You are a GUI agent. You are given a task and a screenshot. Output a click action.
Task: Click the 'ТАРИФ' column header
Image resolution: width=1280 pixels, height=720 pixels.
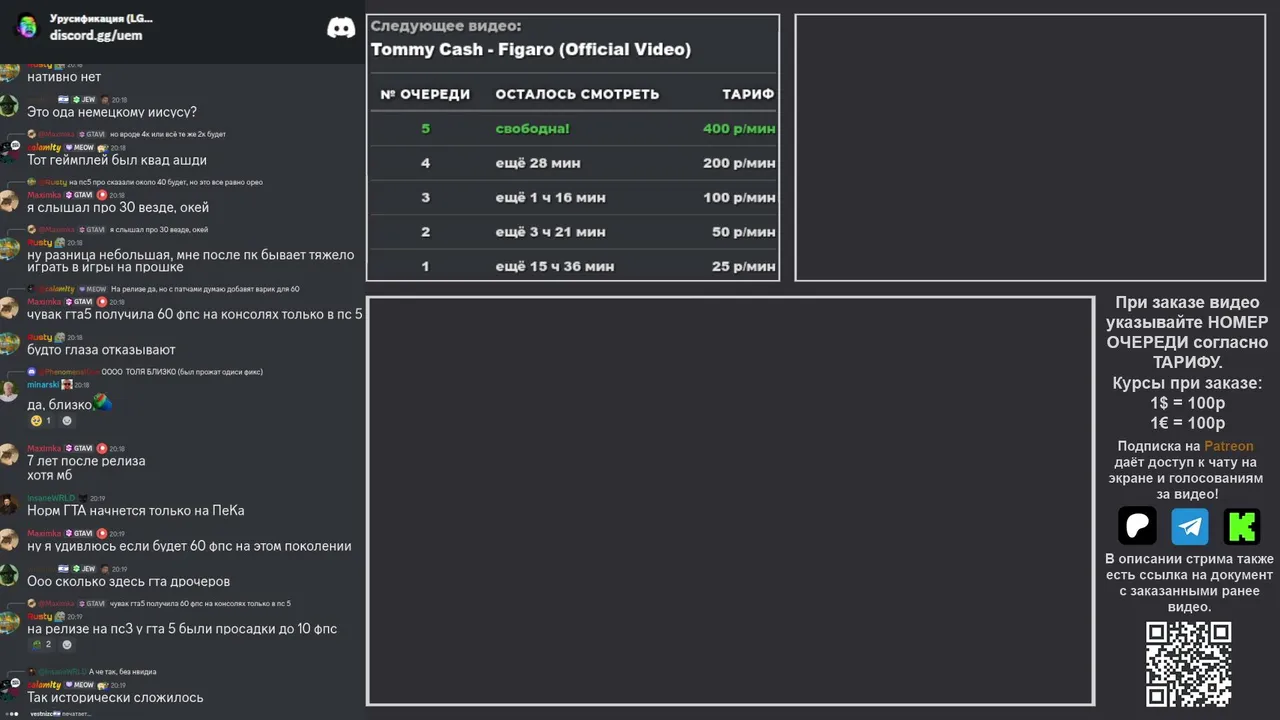click(748, 94)
